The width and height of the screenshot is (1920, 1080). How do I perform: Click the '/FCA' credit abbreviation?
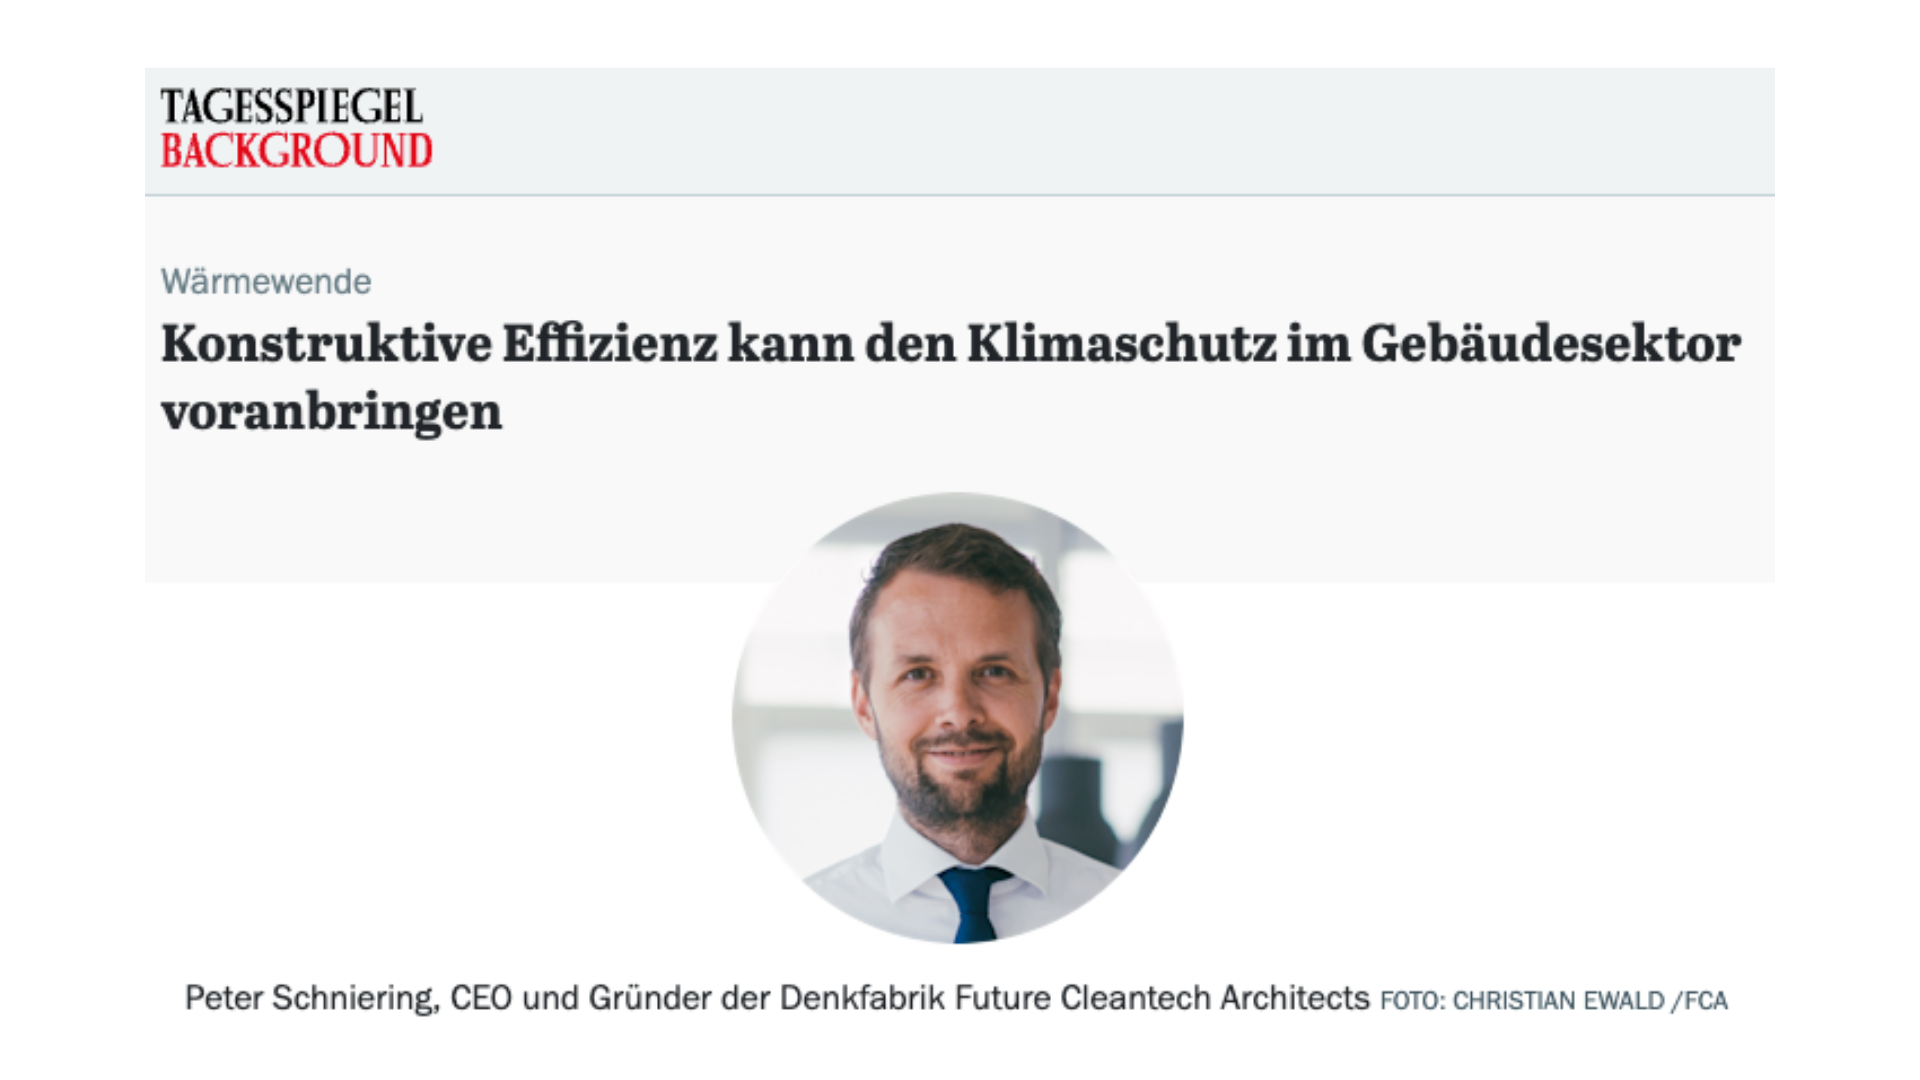(x=1700, y=1001)
